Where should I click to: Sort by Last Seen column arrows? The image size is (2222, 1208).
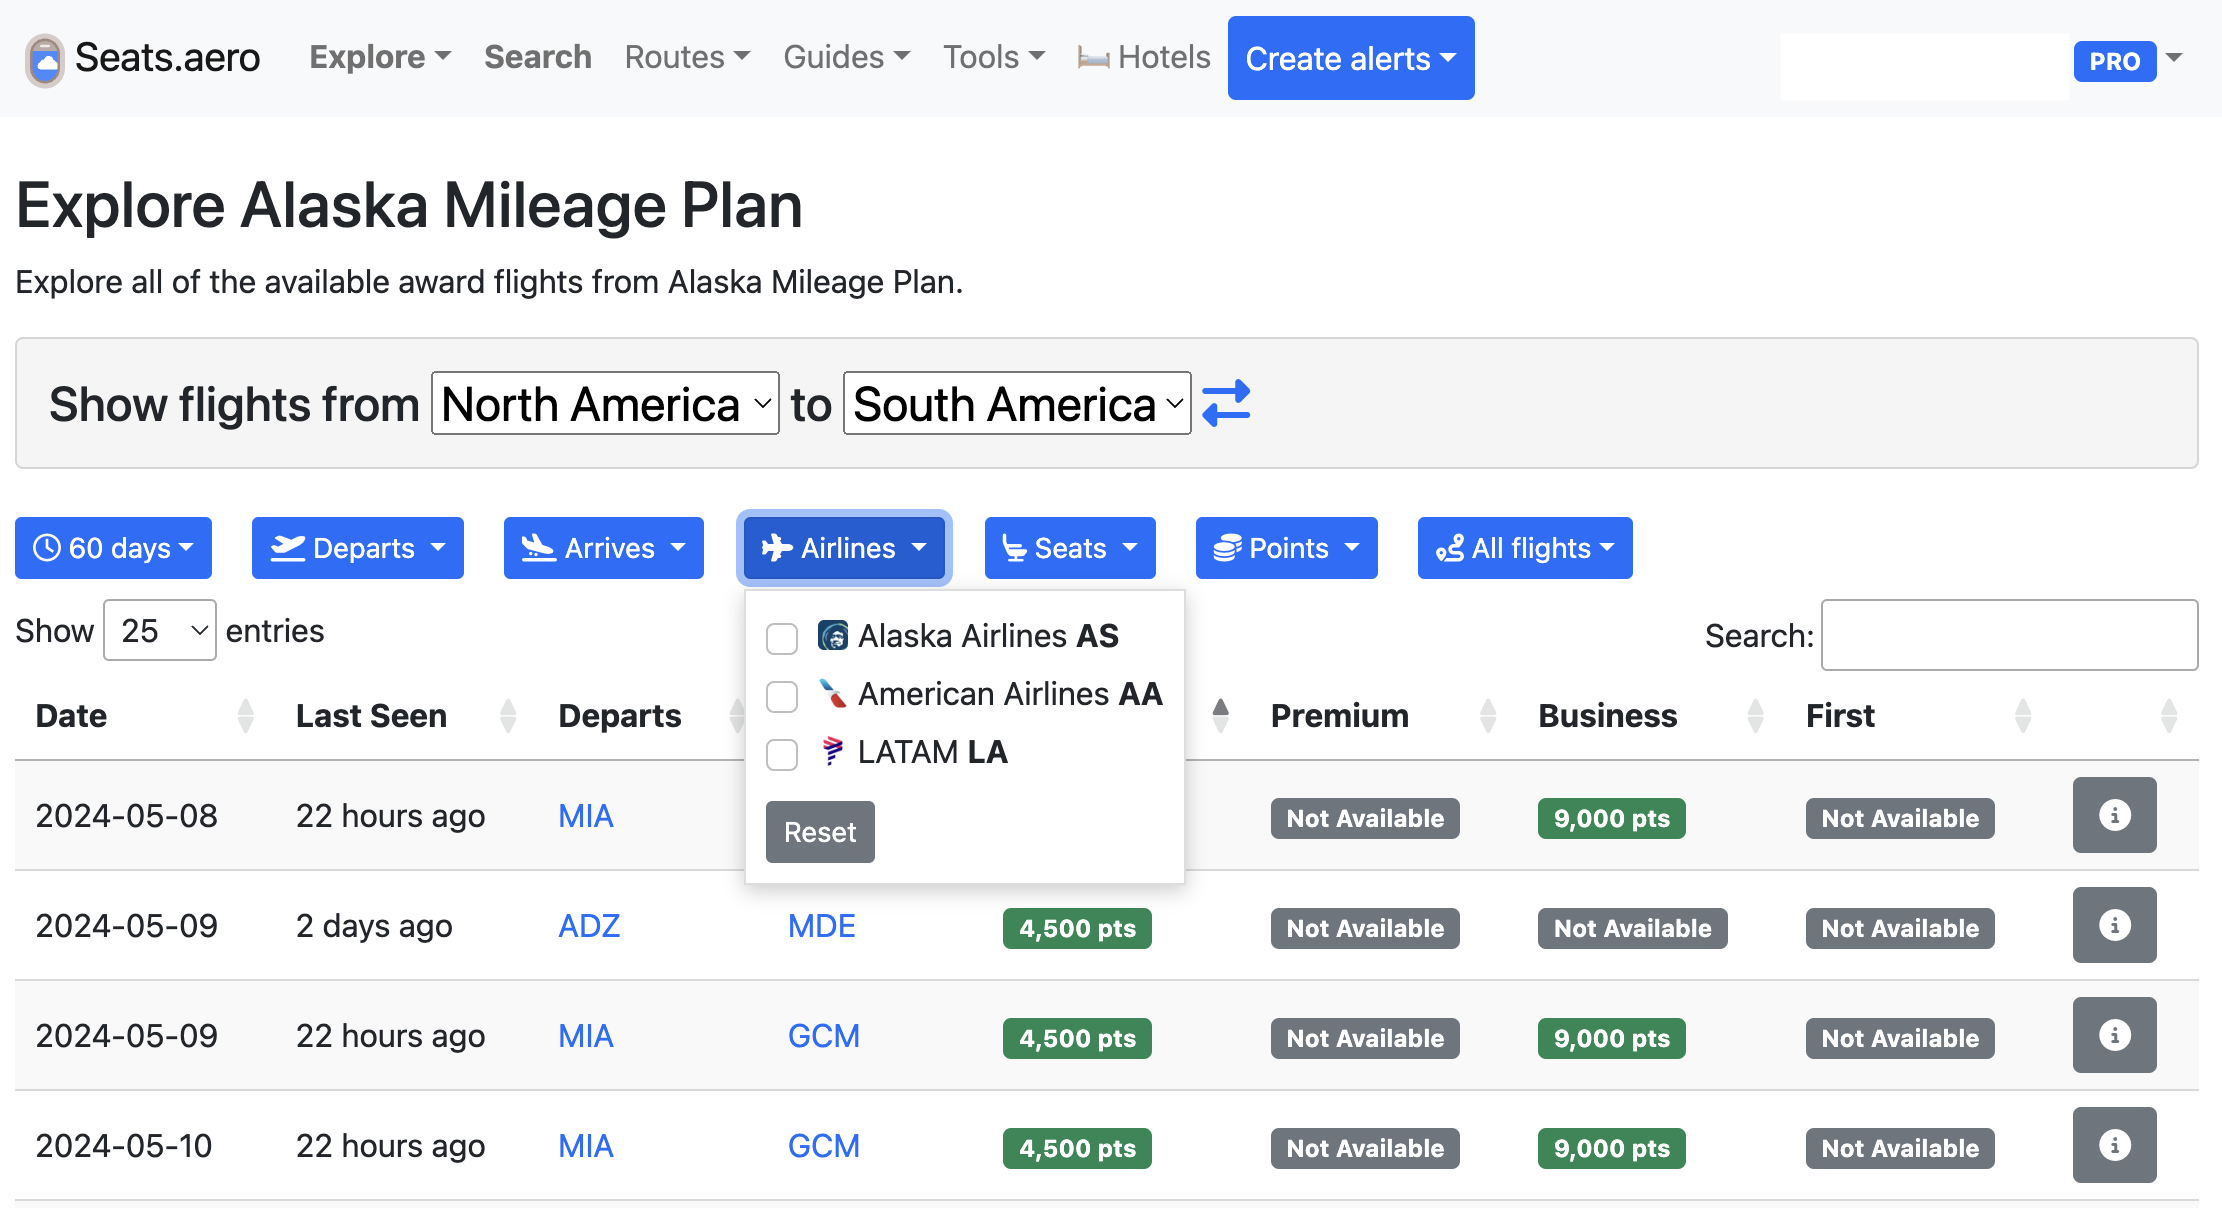[508, 716]
